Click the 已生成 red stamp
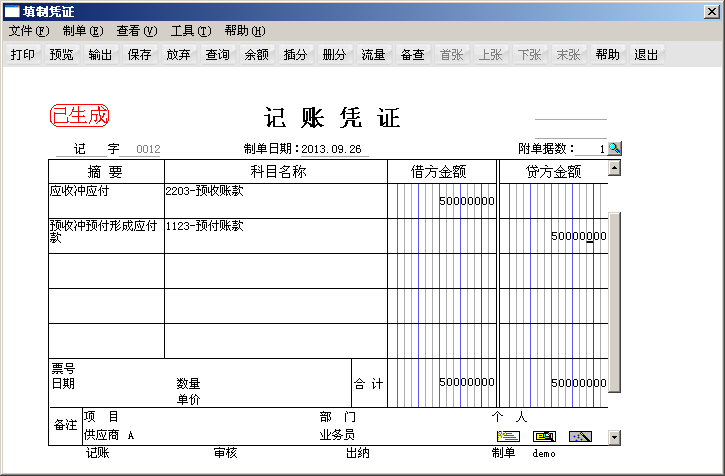The image size is (725, 476). pos(80,115)
